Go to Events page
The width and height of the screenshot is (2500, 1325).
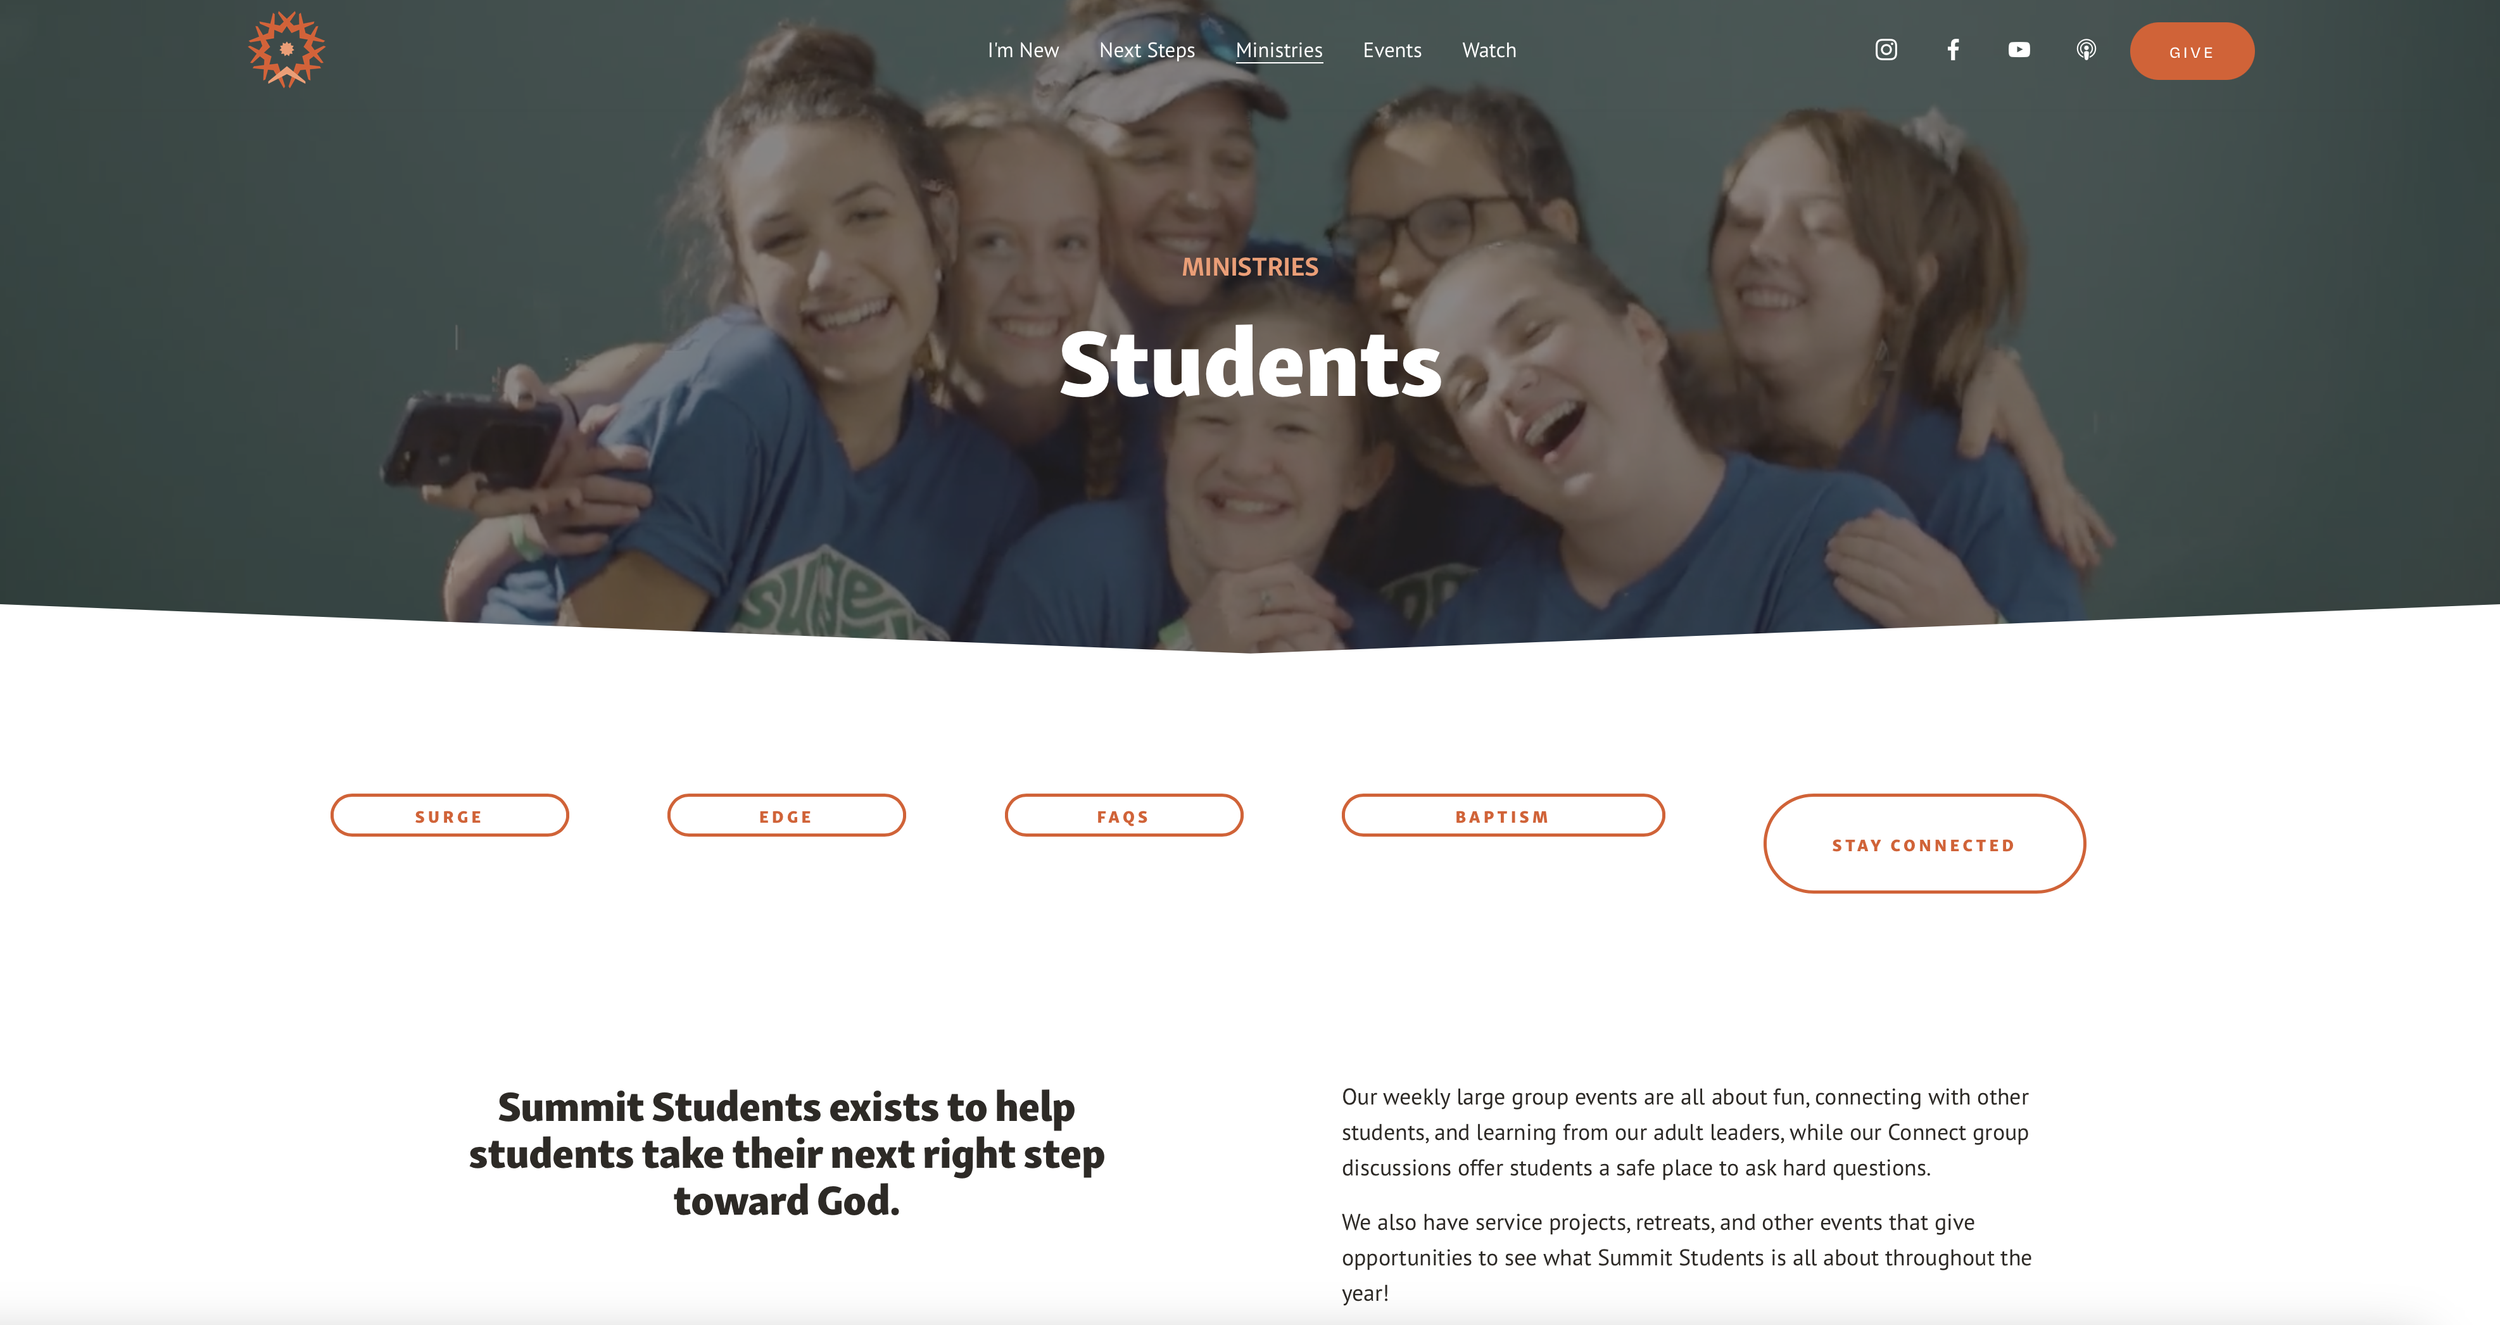[x=1392, y=50]
